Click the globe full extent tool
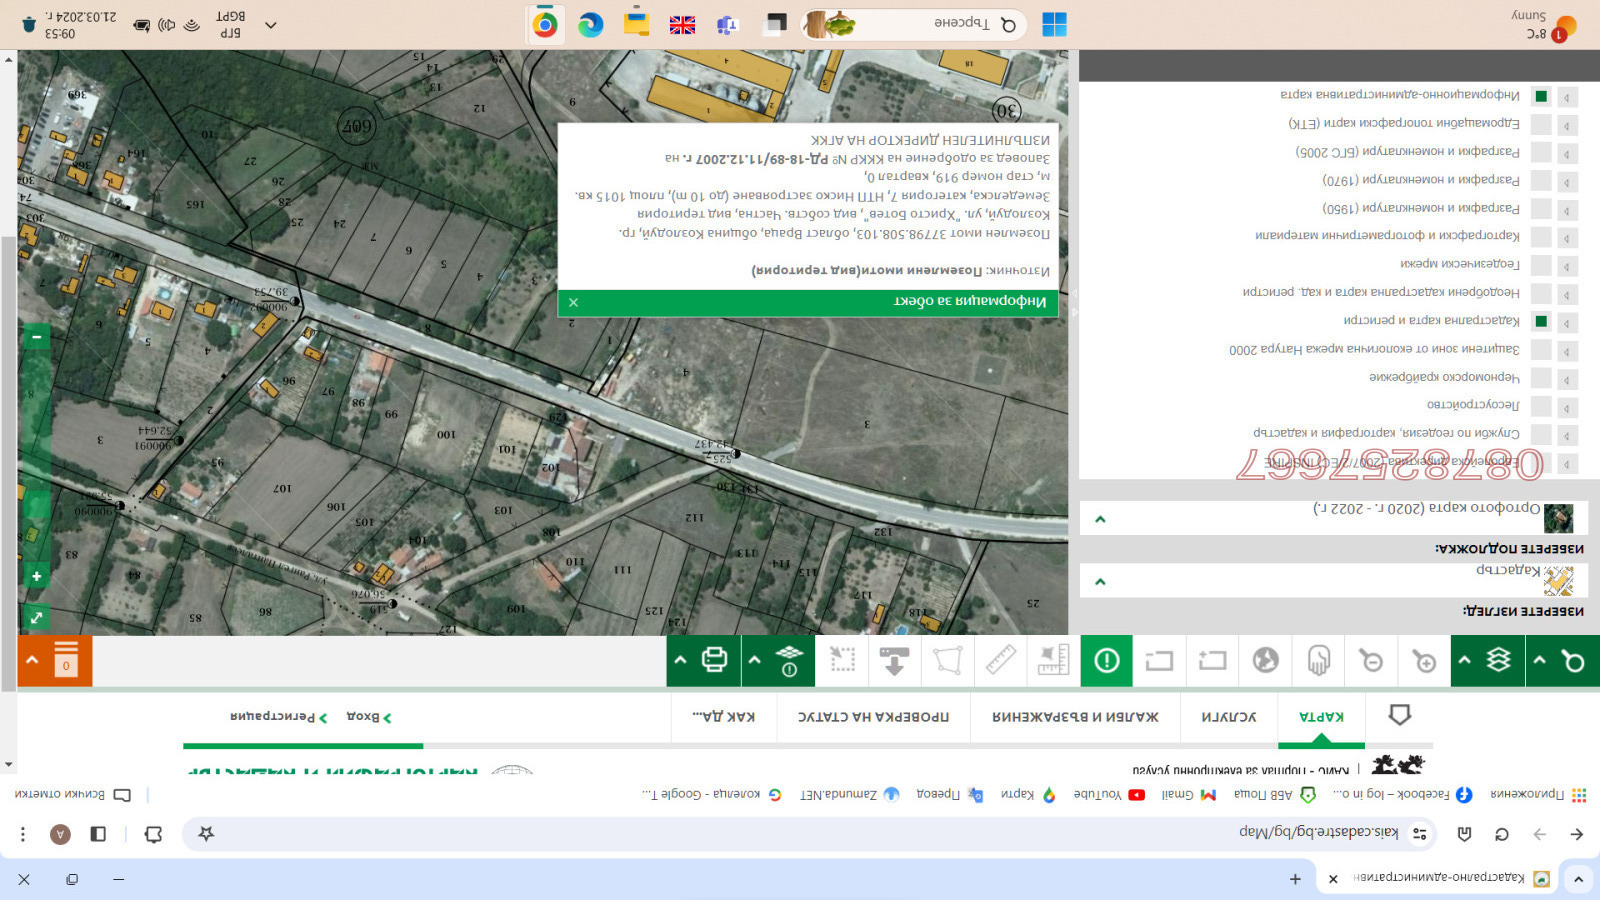This screenshot has width=1600, height=900. (1265, 660)
